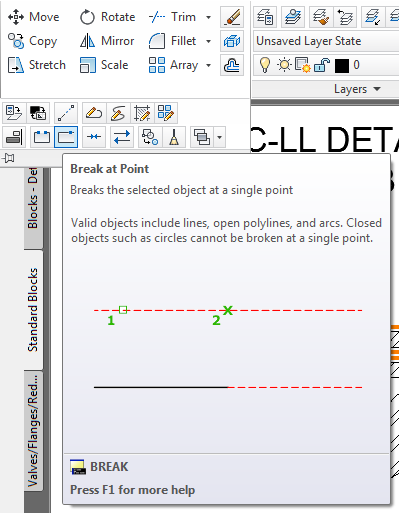Image resolution: width=399 pixels, height=513 pixels.
Task: Switch to the Valves/Flanges/Red... palette tab
Action: [x=33, y=430]
